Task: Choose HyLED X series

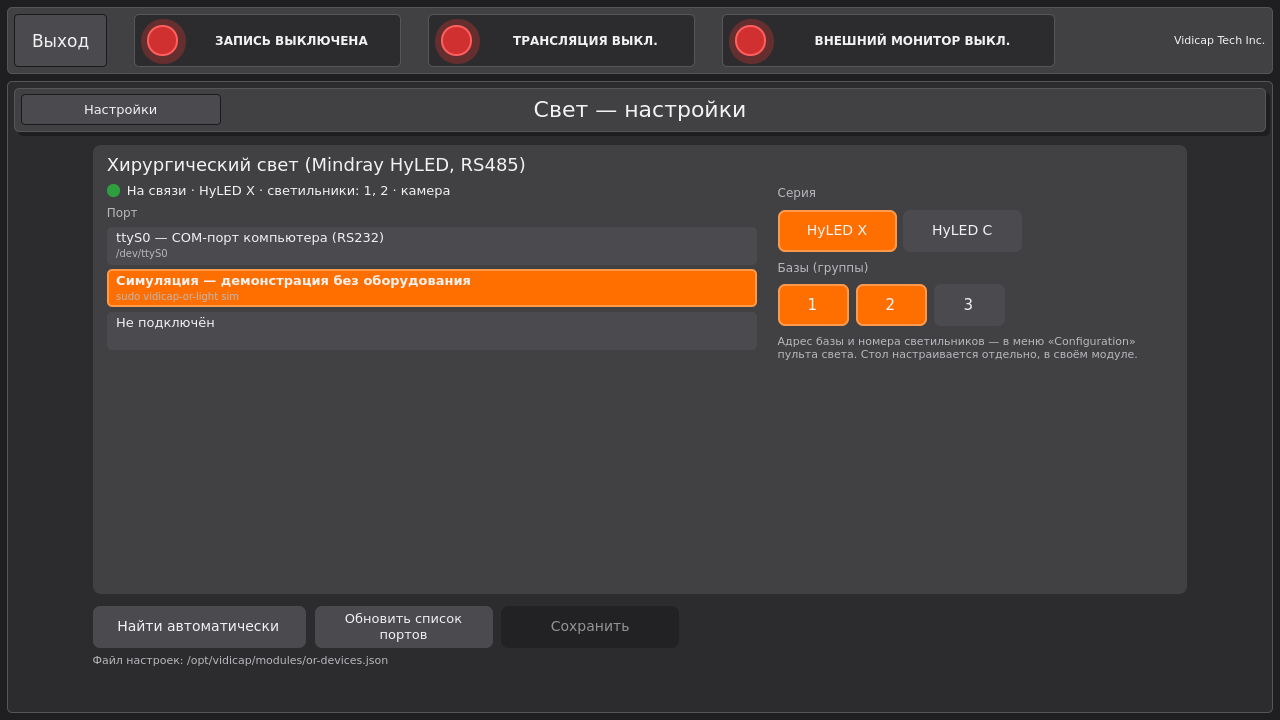Action: [x=837, y=231]
